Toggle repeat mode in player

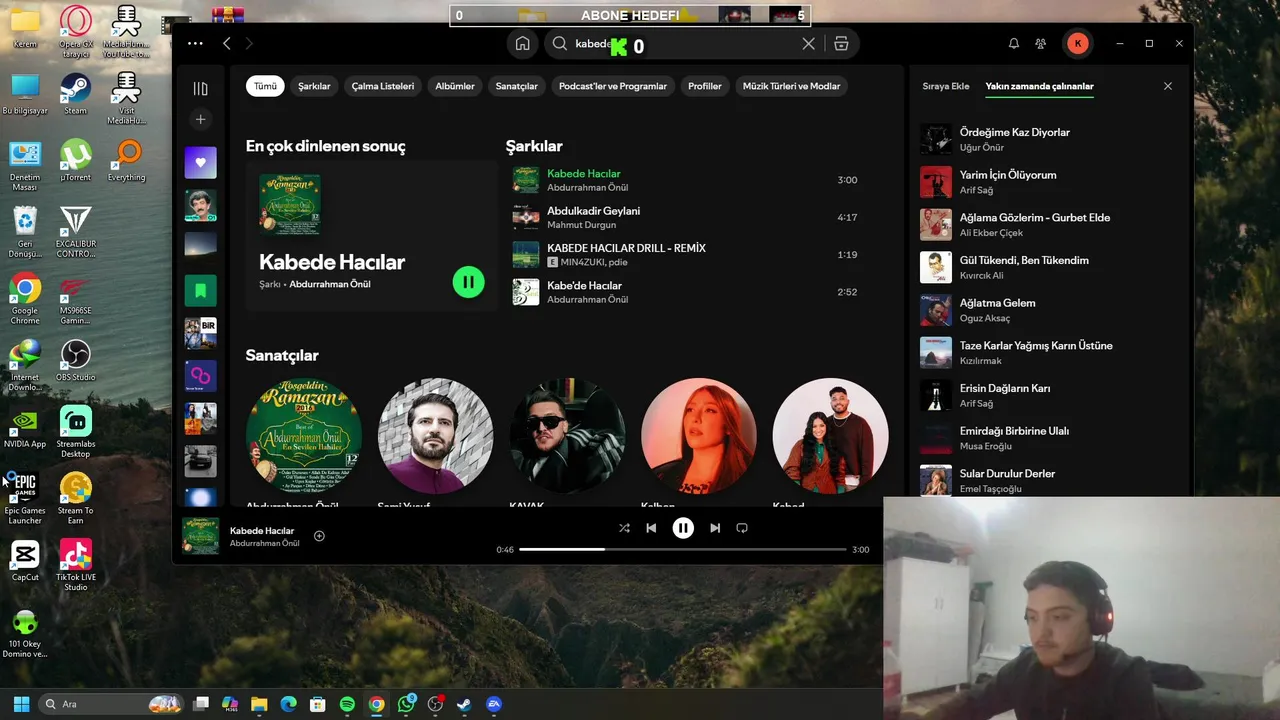(742, 528)
